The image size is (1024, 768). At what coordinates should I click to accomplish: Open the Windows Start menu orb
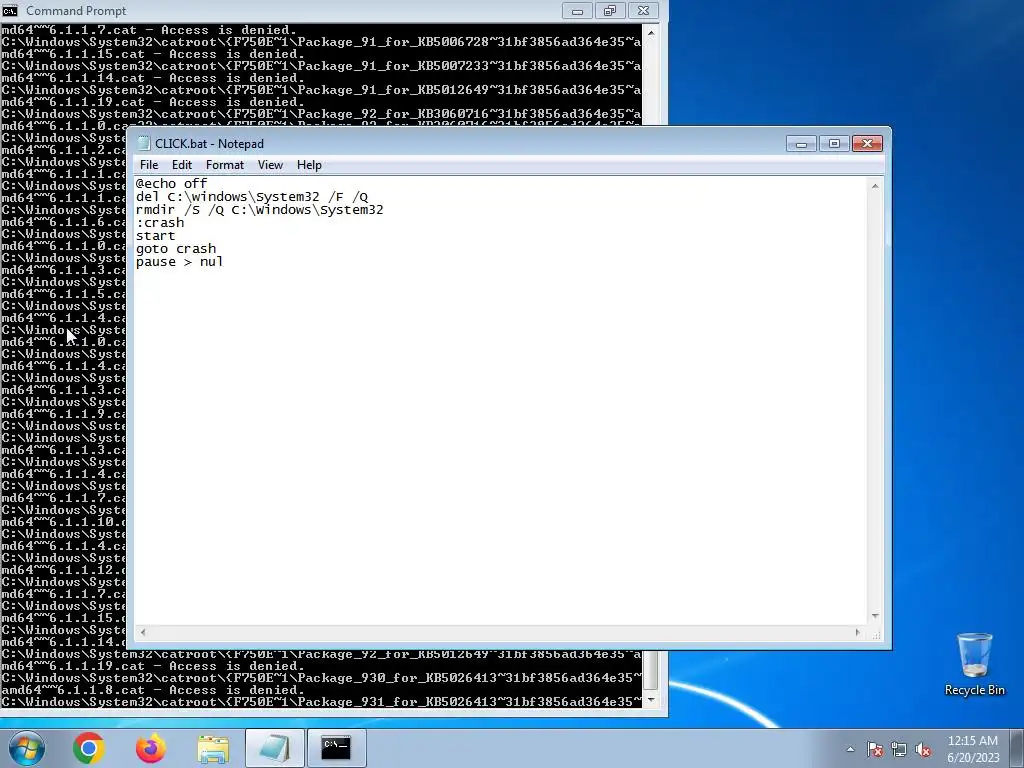(x=26, y=748)
